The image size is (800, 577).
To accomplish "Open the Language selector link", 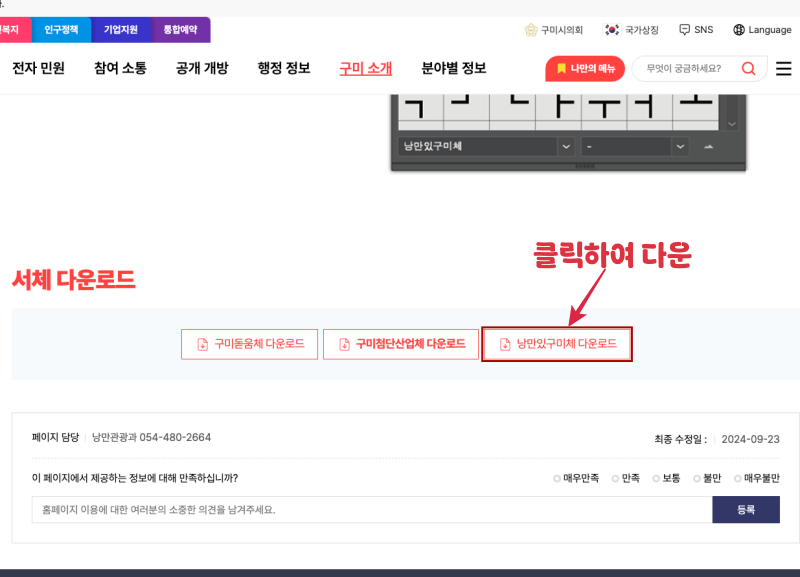I will pos(762,30).
